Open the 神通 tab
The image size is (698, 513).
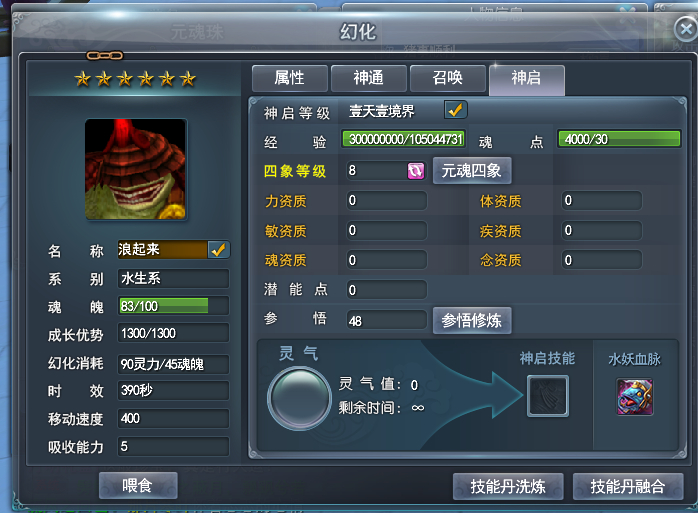369,78
